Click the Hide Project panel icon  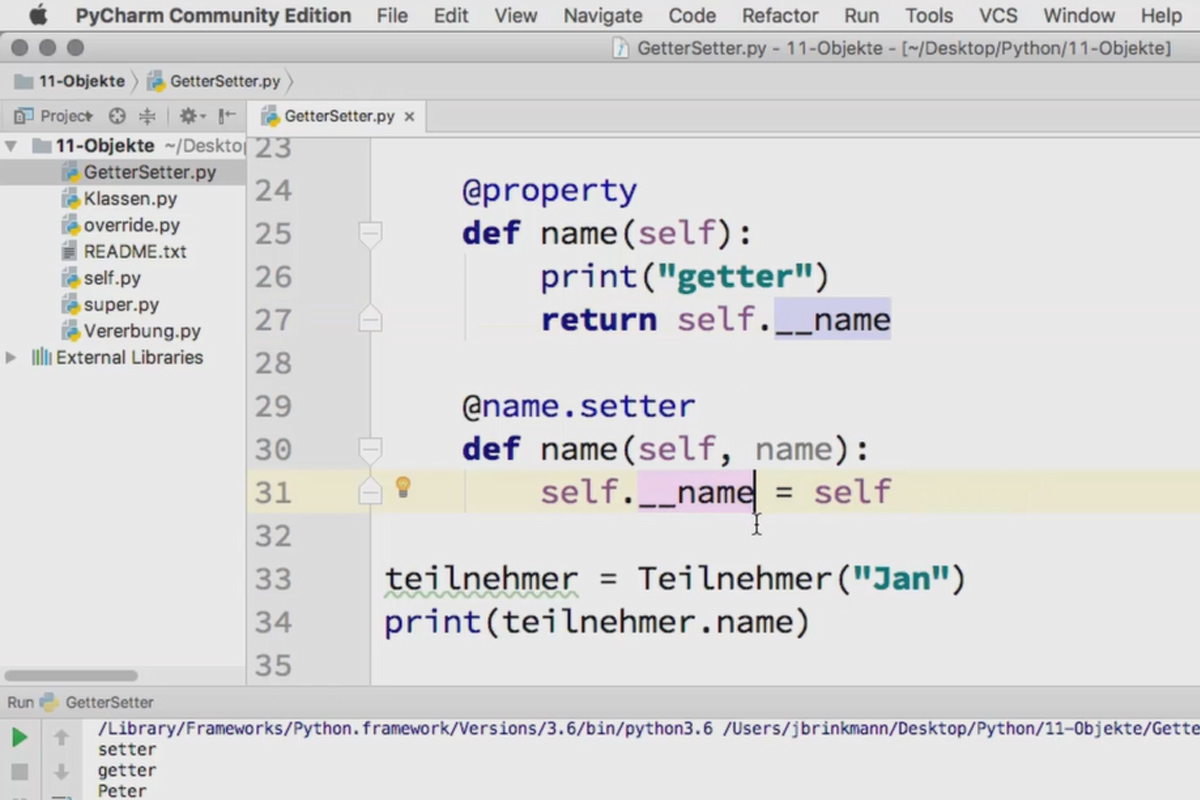(227, 116)
